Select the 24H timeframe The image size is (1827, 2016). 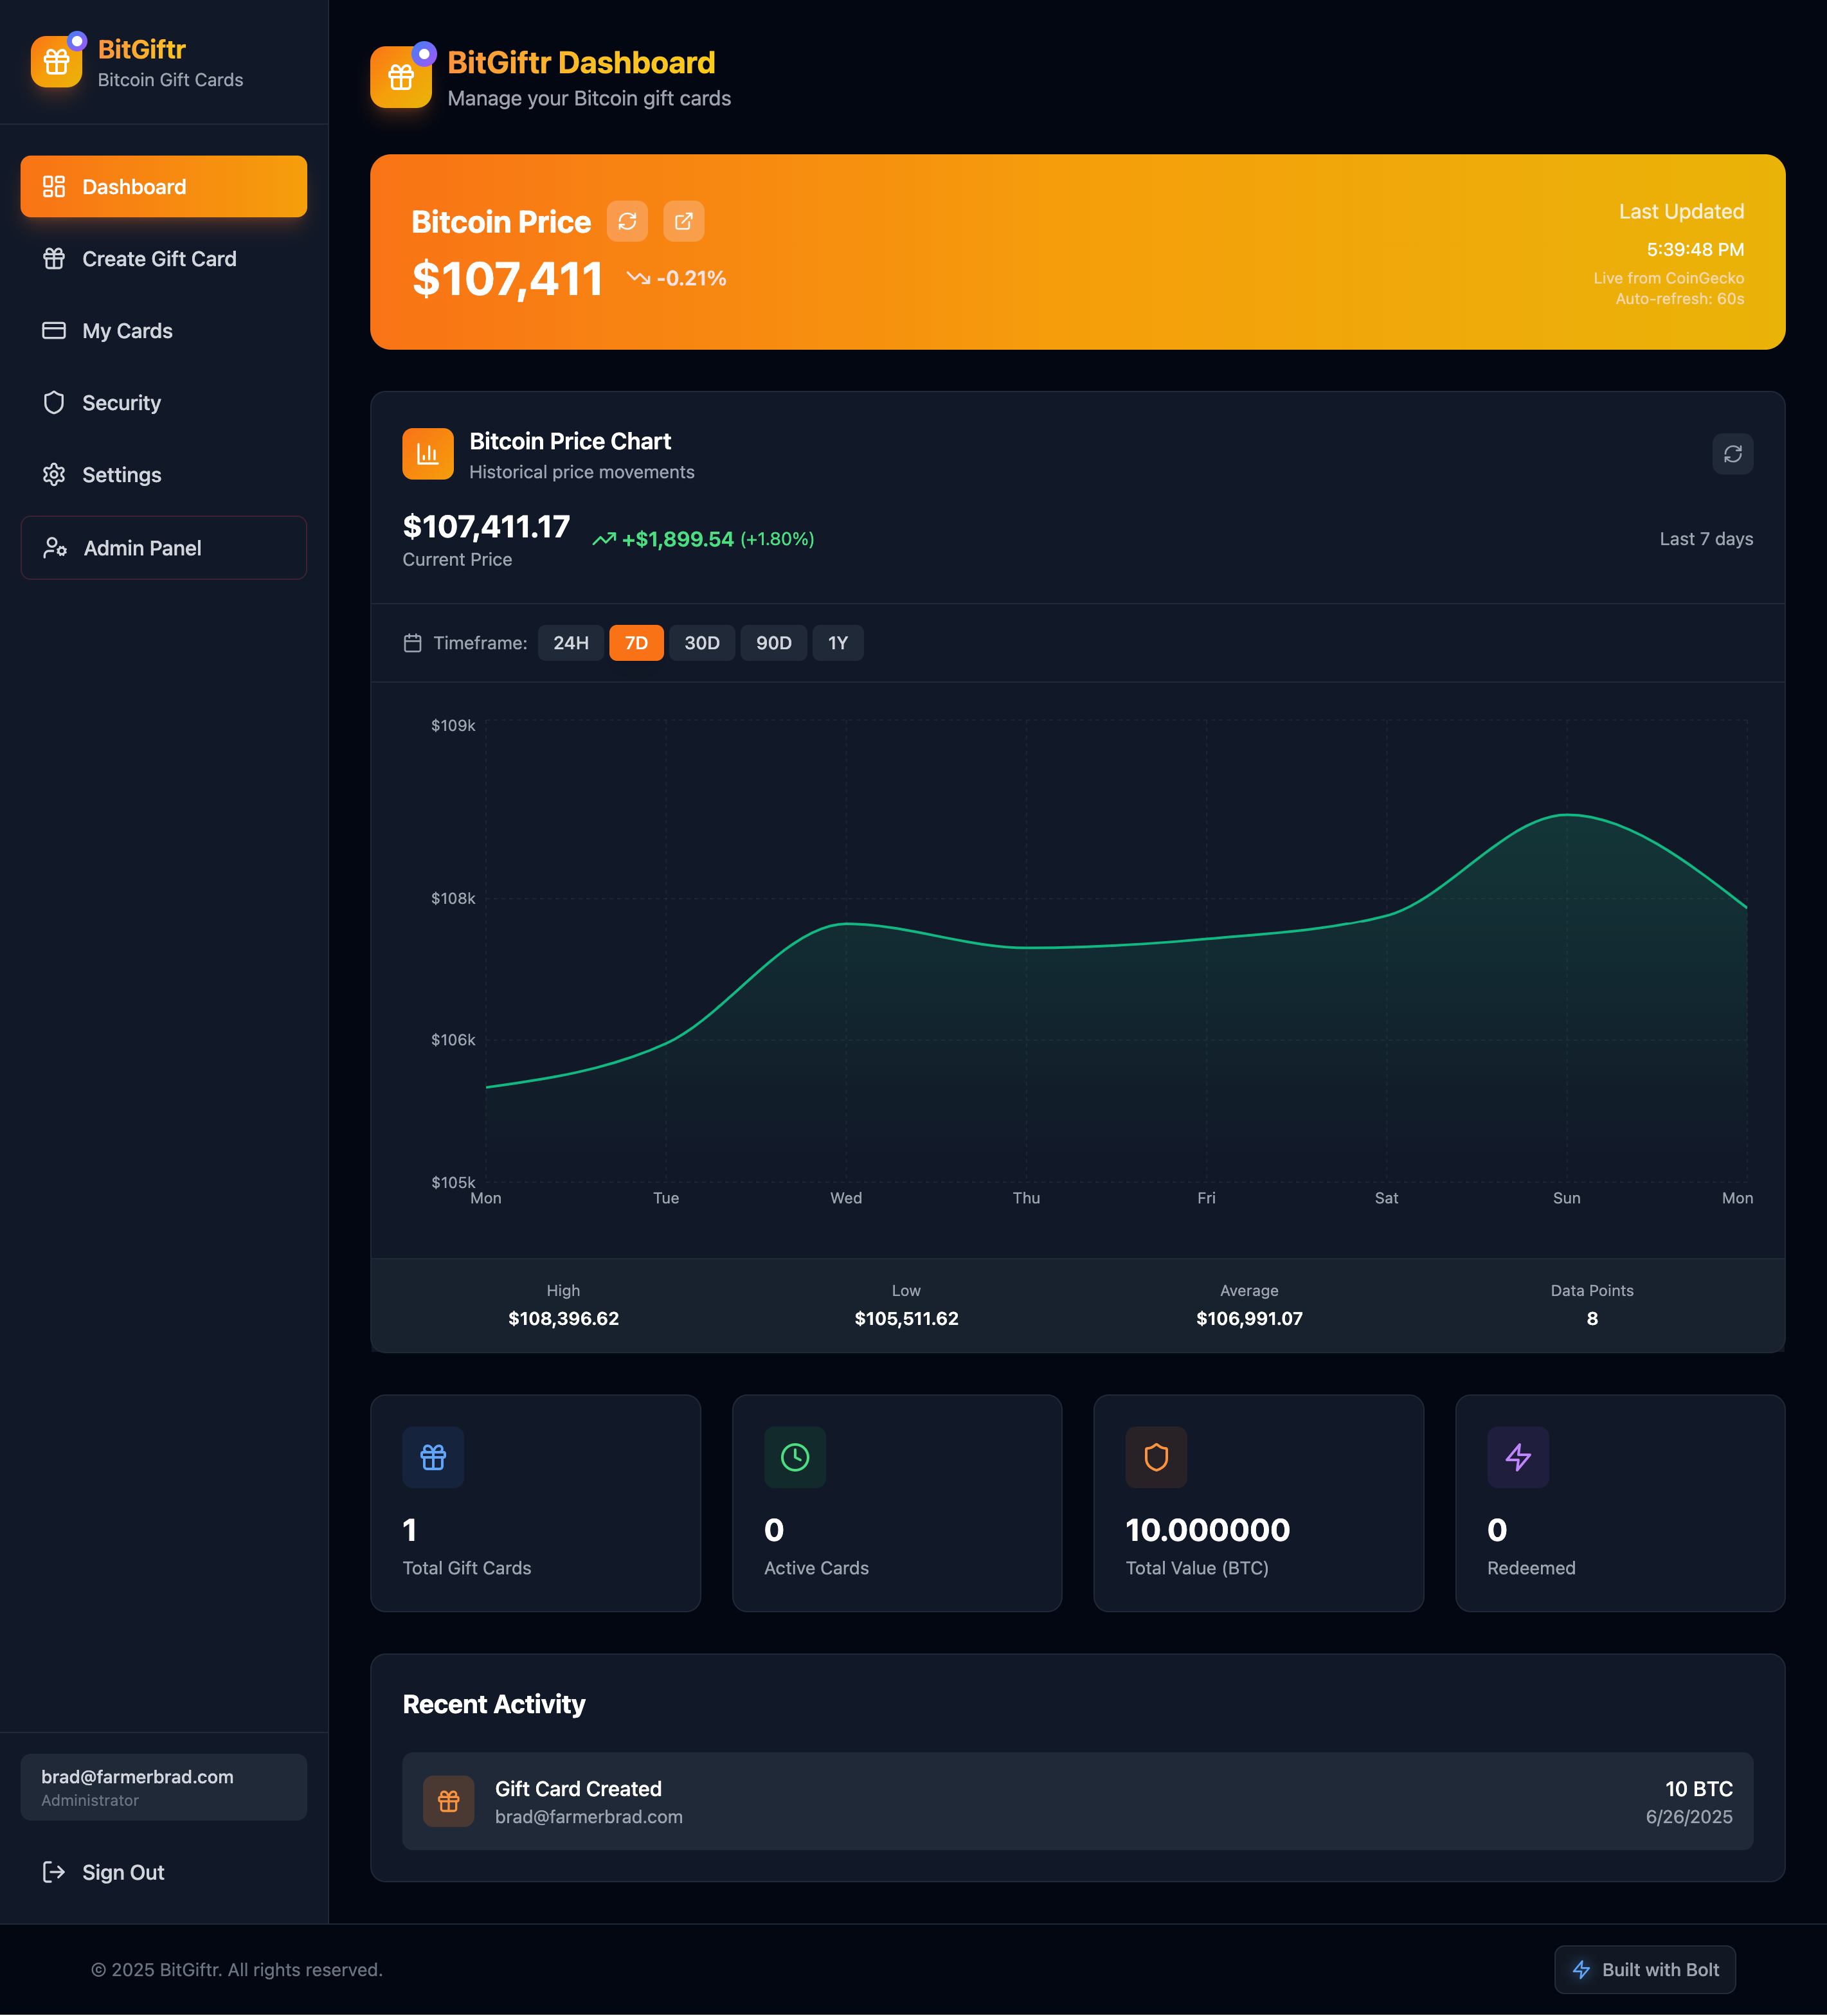click(571, 643)
